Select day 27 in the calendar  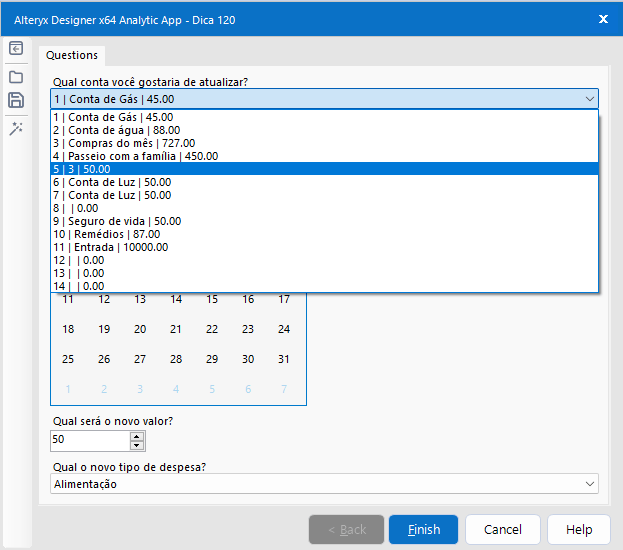pyautogui.click(x=140, y=359)
